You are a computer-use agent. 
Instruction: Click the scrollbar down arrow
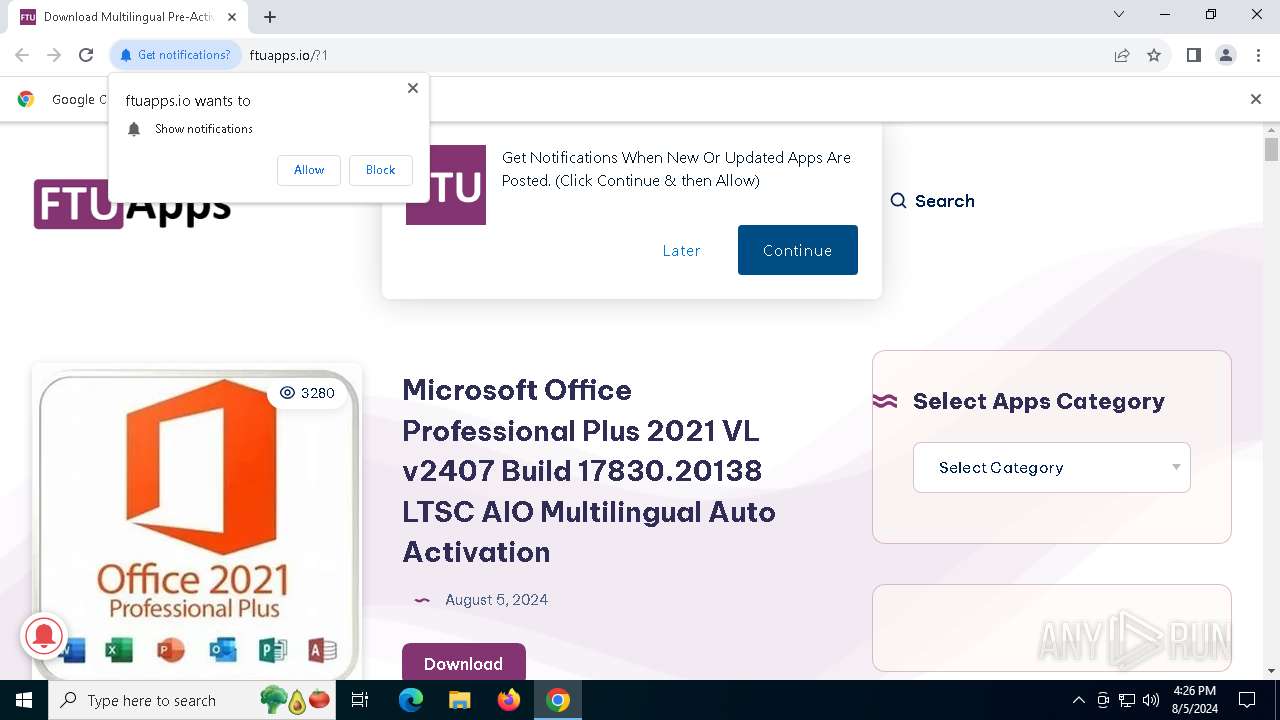tap(1271, 671)
